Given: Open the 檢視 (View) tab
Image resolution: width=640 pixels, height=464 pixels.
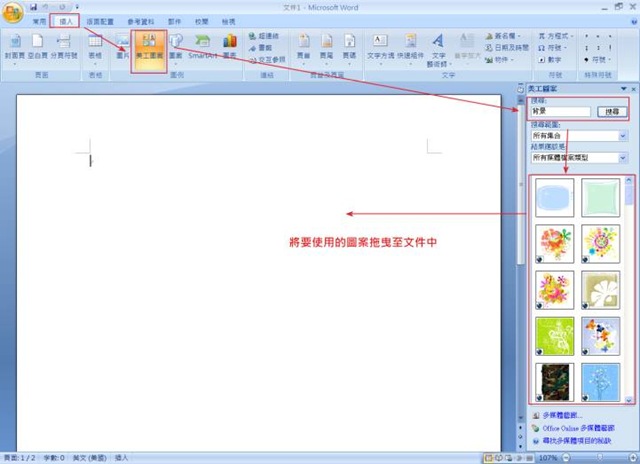Looking at the screenshot, I should click(x=229, y=21).
